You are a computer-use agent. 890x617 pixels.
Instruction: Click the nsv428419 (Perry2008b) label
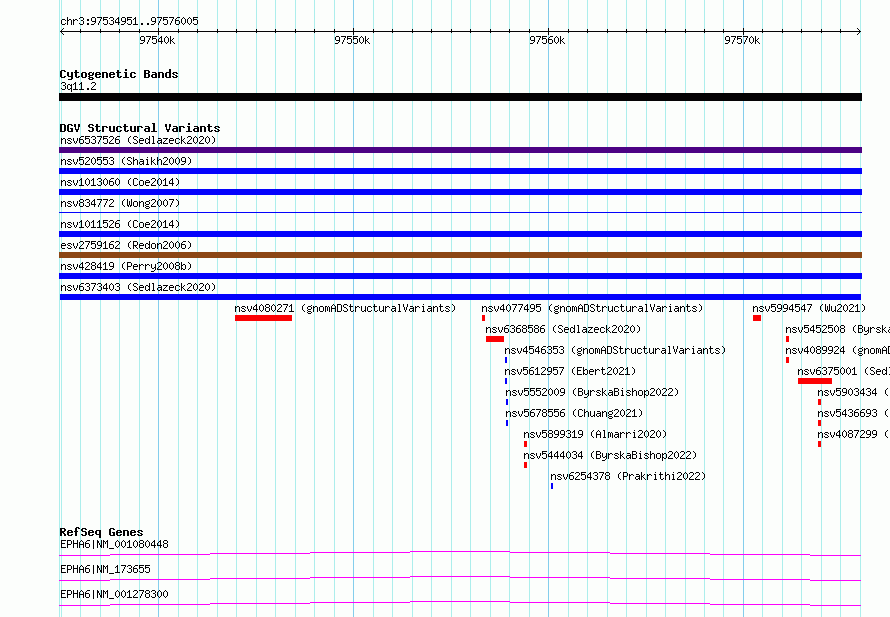[x=126, y=266]
